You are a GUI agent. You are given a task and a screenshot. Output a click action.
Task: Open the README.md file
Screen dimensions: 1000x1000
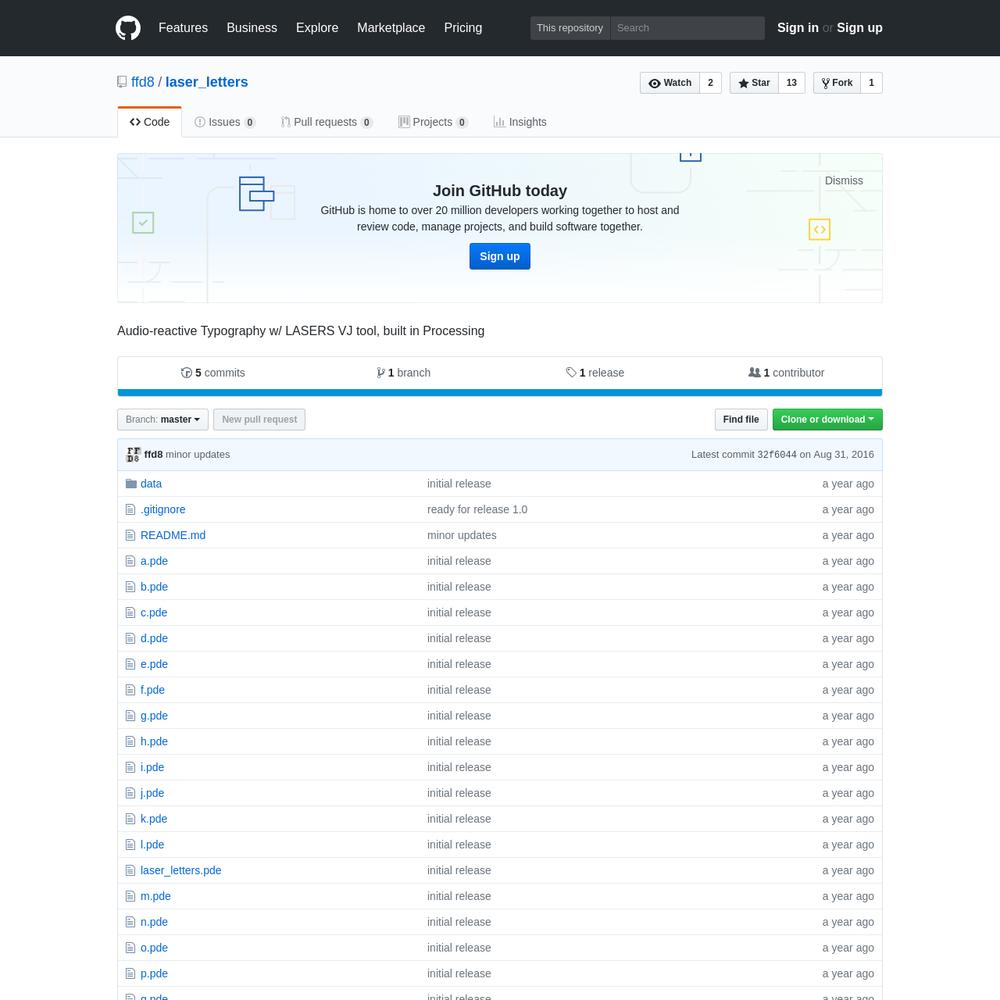point(173,536)
